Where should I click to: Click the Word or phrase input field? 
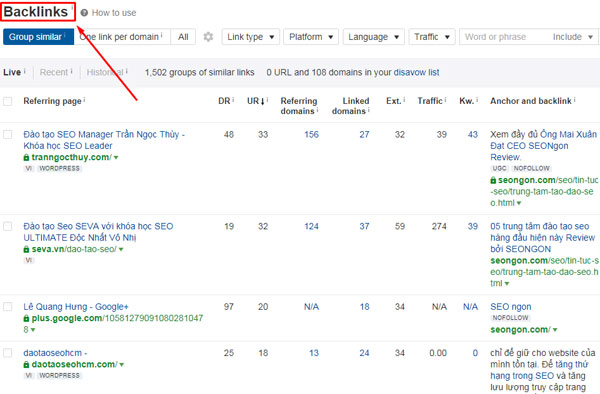click(502, 37)
